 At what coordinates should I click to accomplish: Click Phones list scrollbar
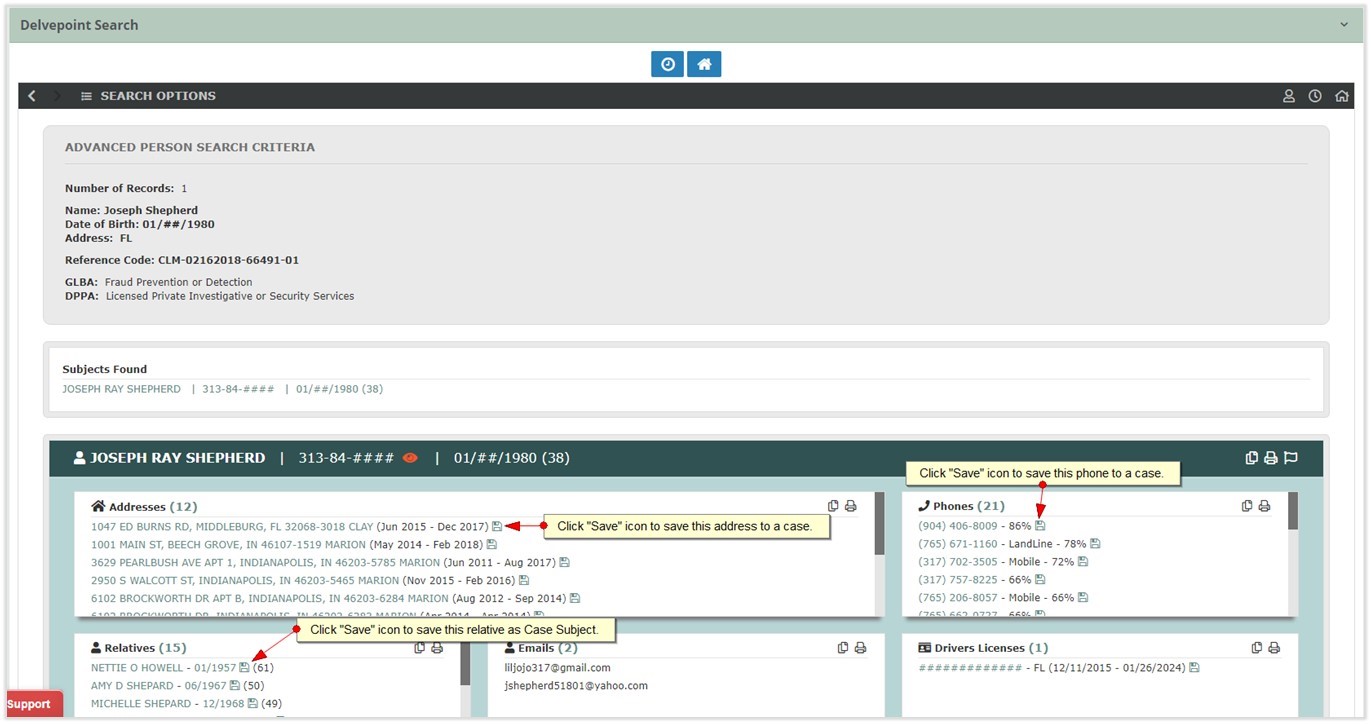[1293, 510]
